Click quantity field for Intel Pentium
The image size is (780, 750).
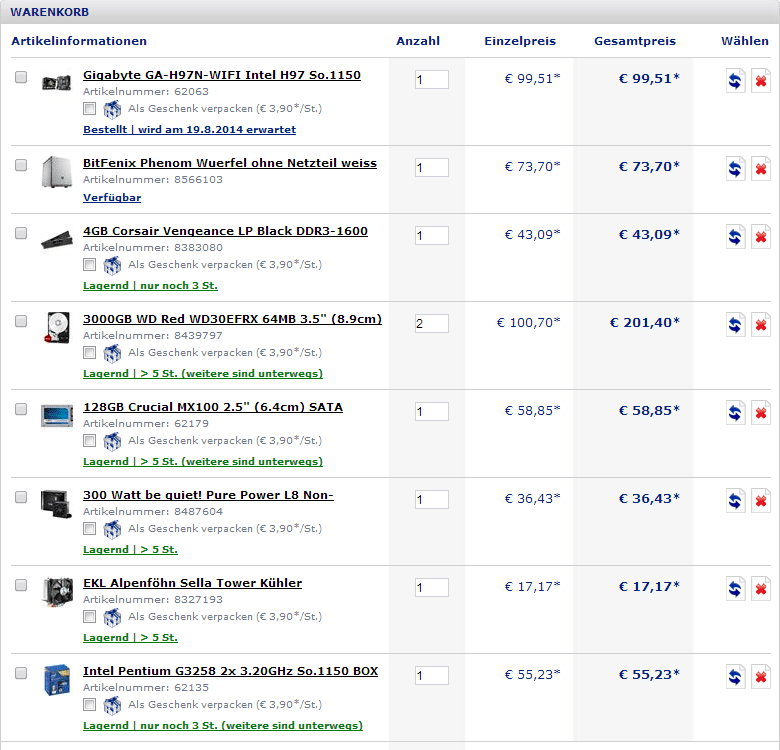(432, 676)
